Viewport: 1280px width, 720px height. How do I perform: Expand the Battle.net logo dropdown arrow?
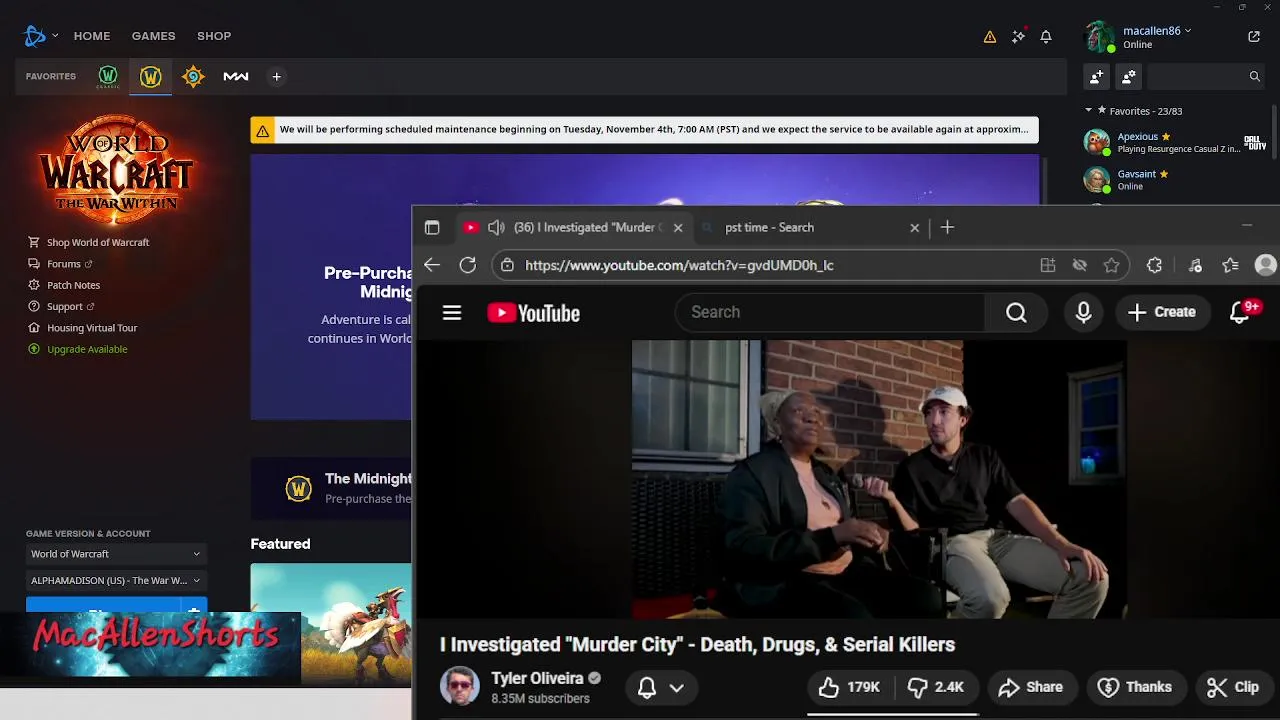coord(55,36)
